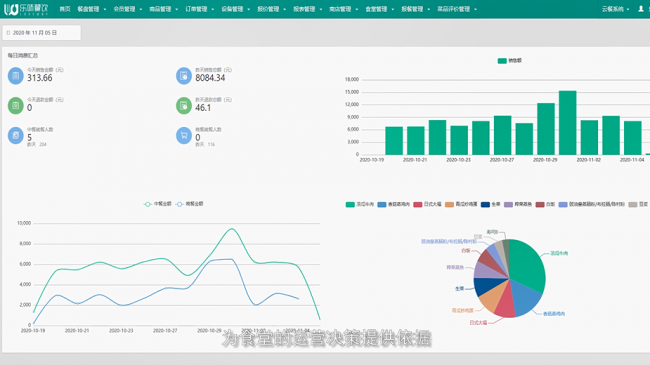Click the 乐膳餐饮 logo link

pyautogui.click(x=26, y=9)
